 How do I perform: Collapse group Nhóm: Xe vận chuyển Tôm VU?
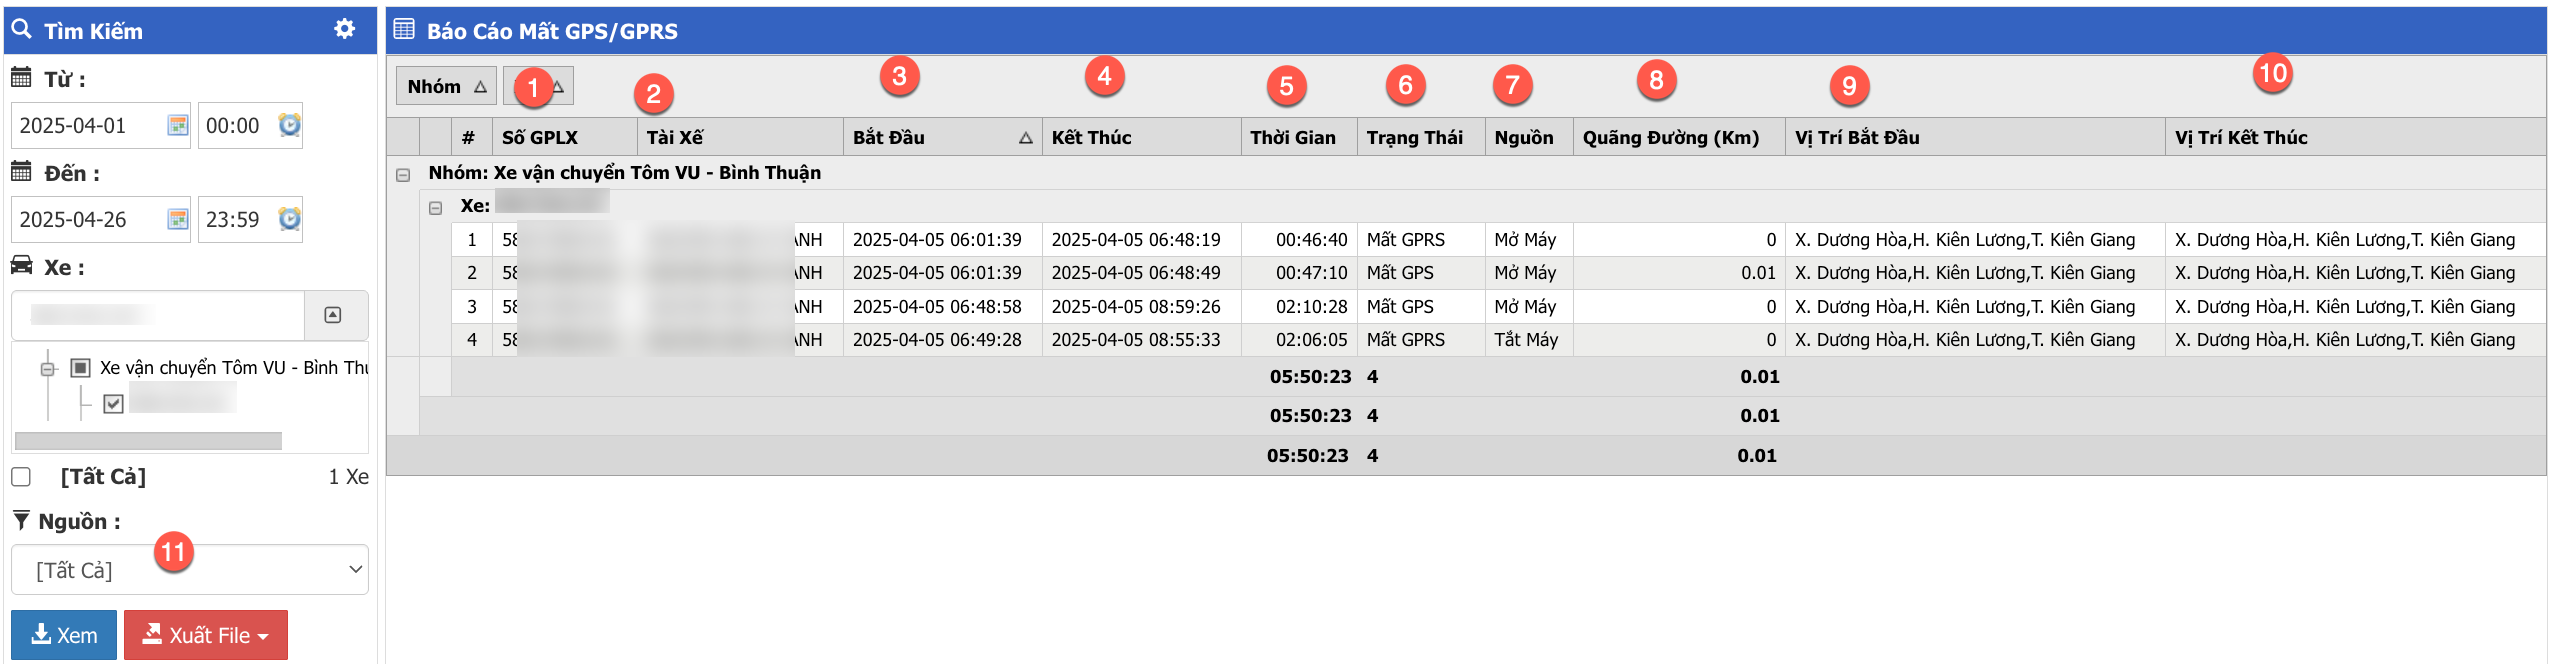tap(403, 174)
